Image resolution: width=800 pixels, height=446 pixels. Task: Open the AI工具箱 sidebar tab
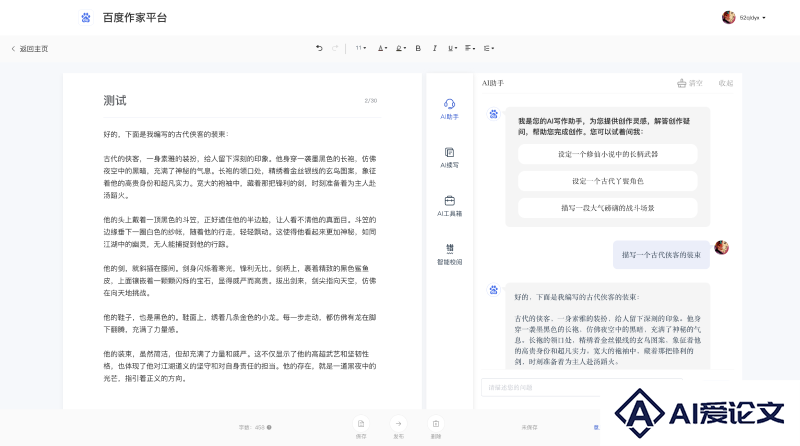point(449,206)
